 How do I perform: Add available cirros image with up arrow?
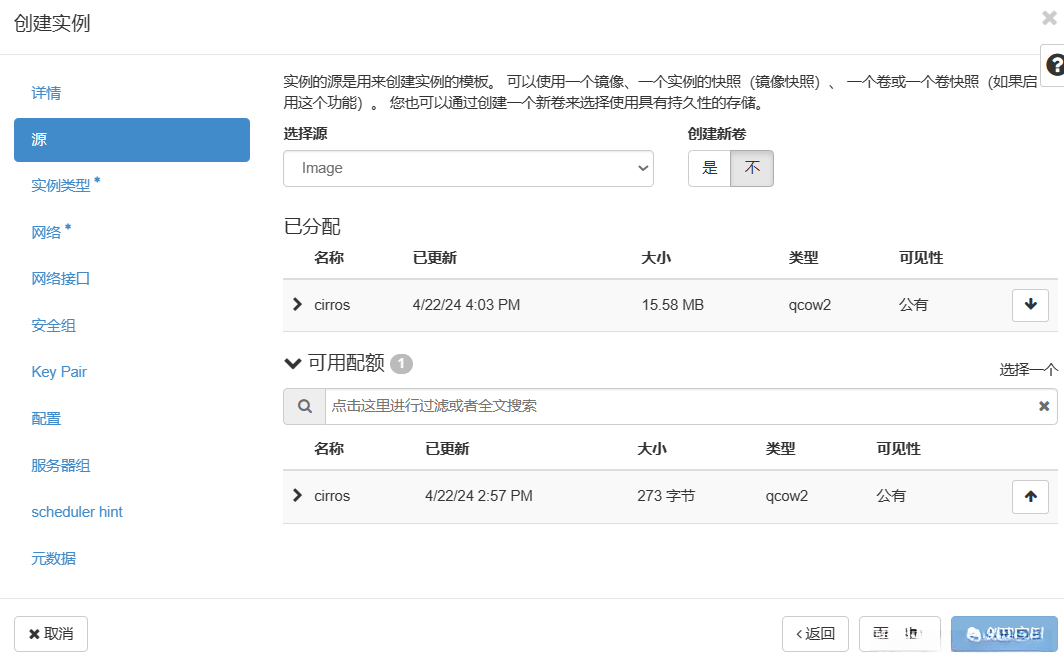[x=1030, y=496]
